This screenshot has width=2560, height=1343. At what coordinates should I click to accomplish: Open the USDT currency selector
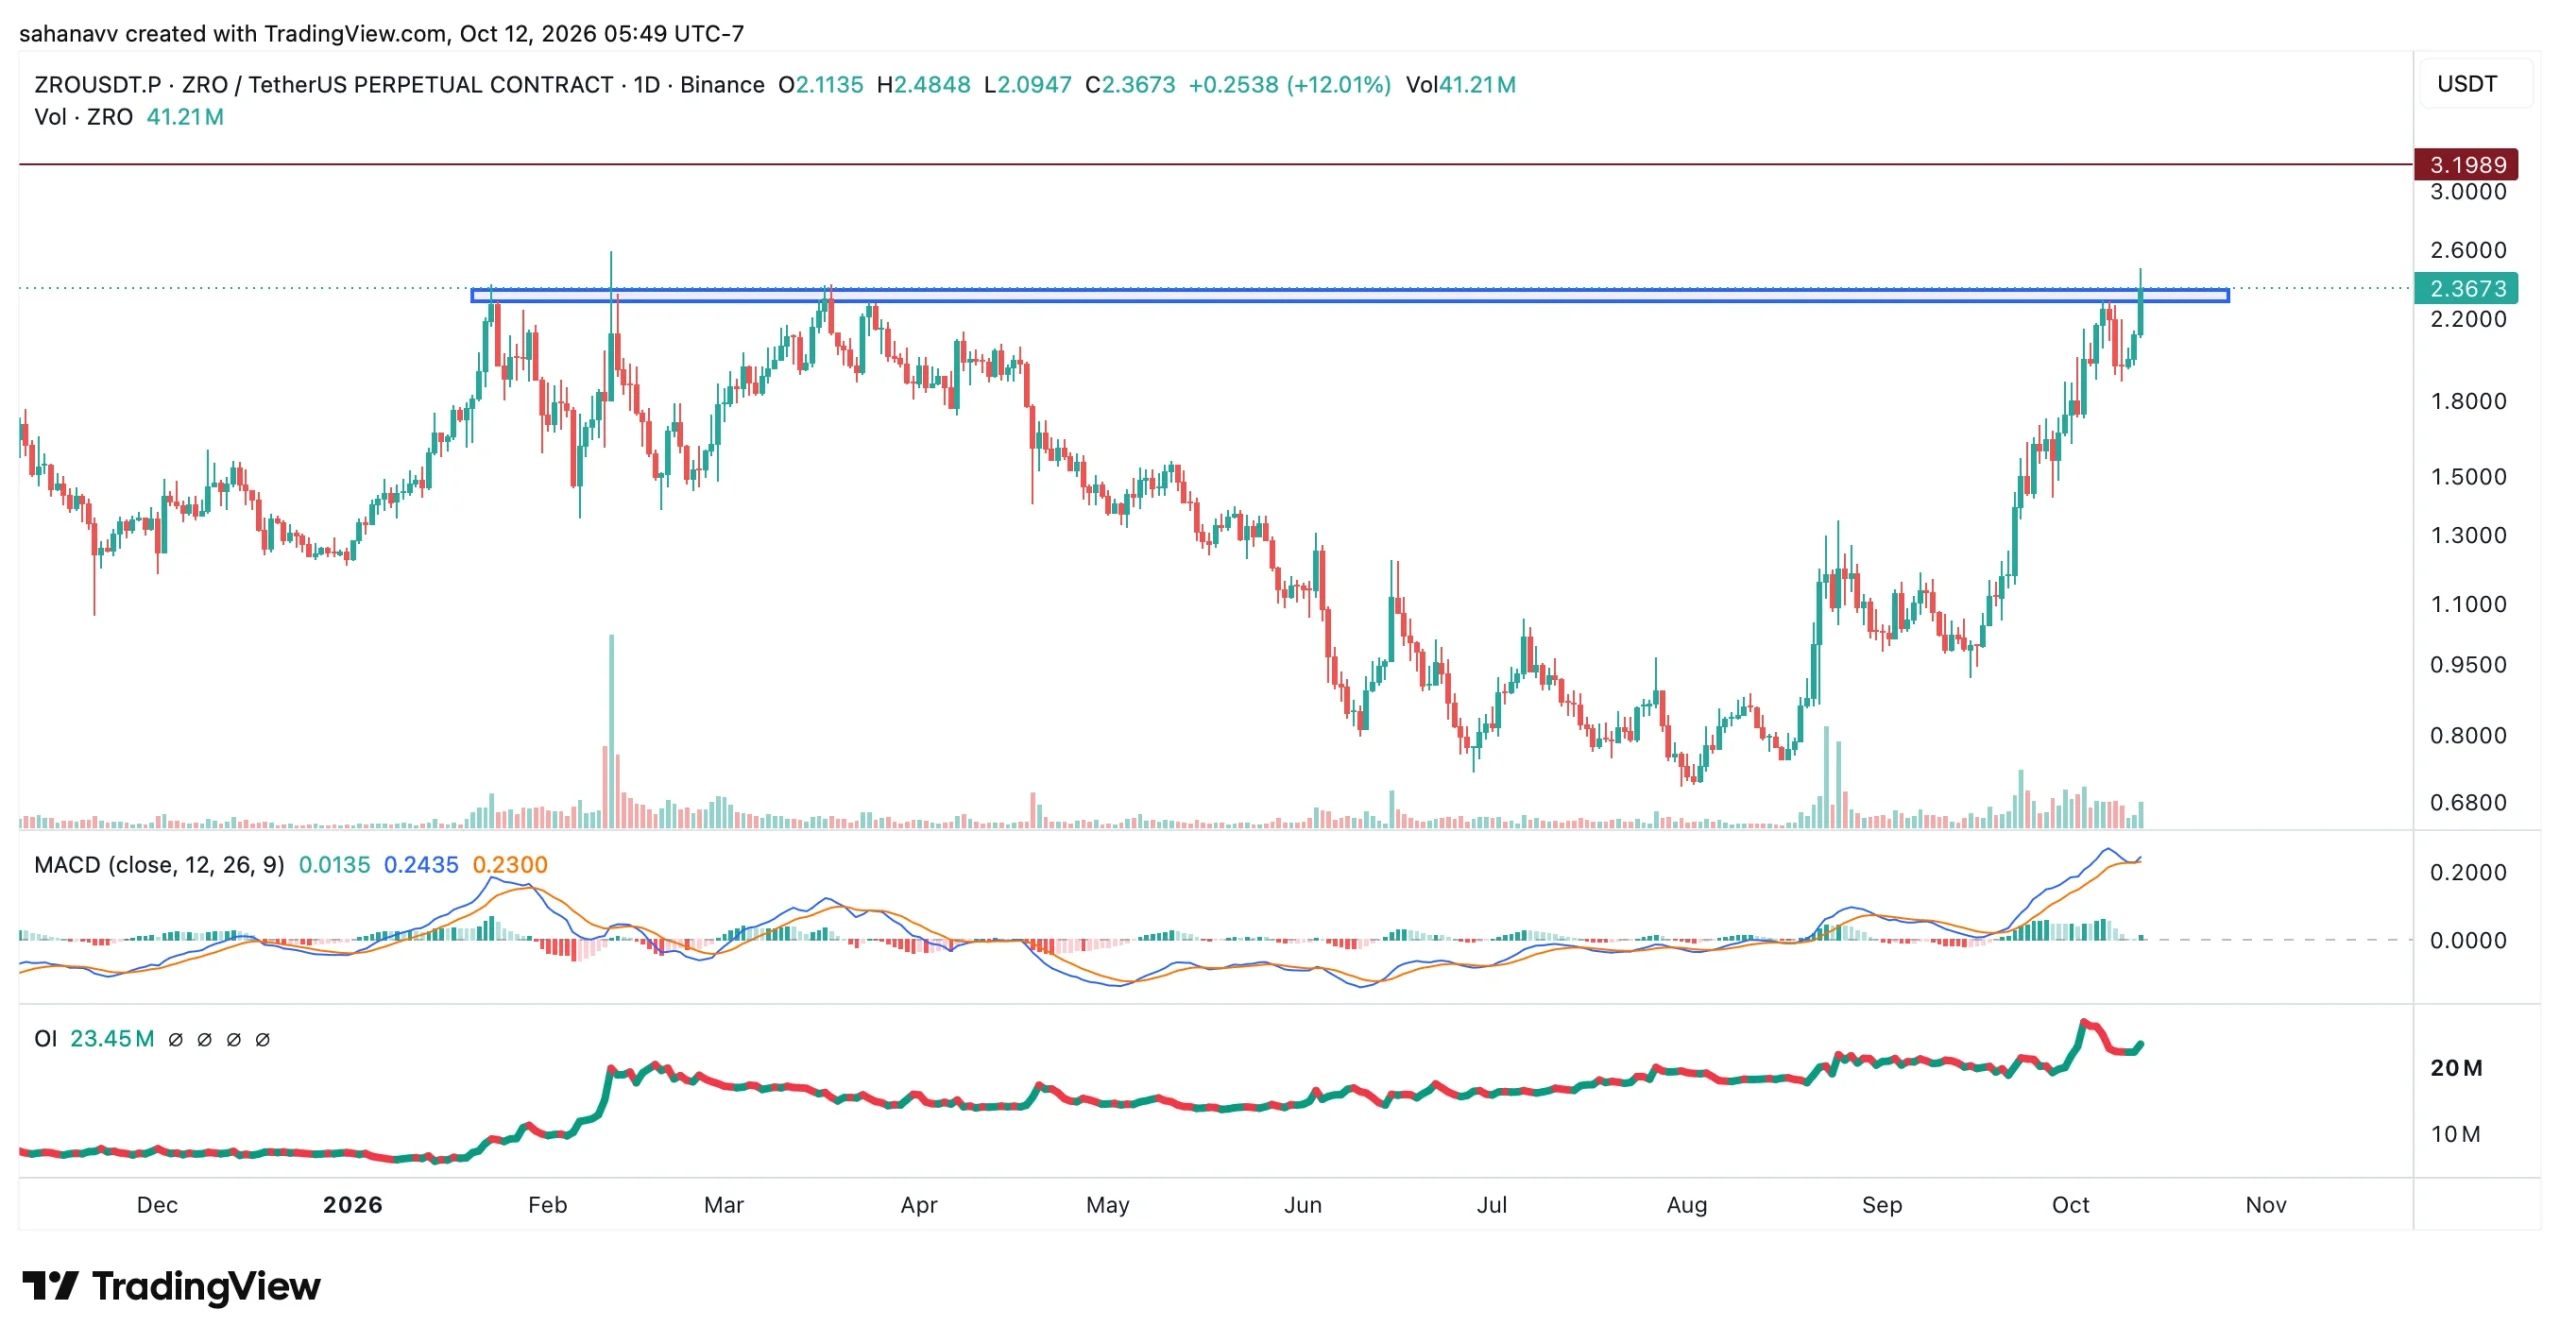pos(2474,84)
